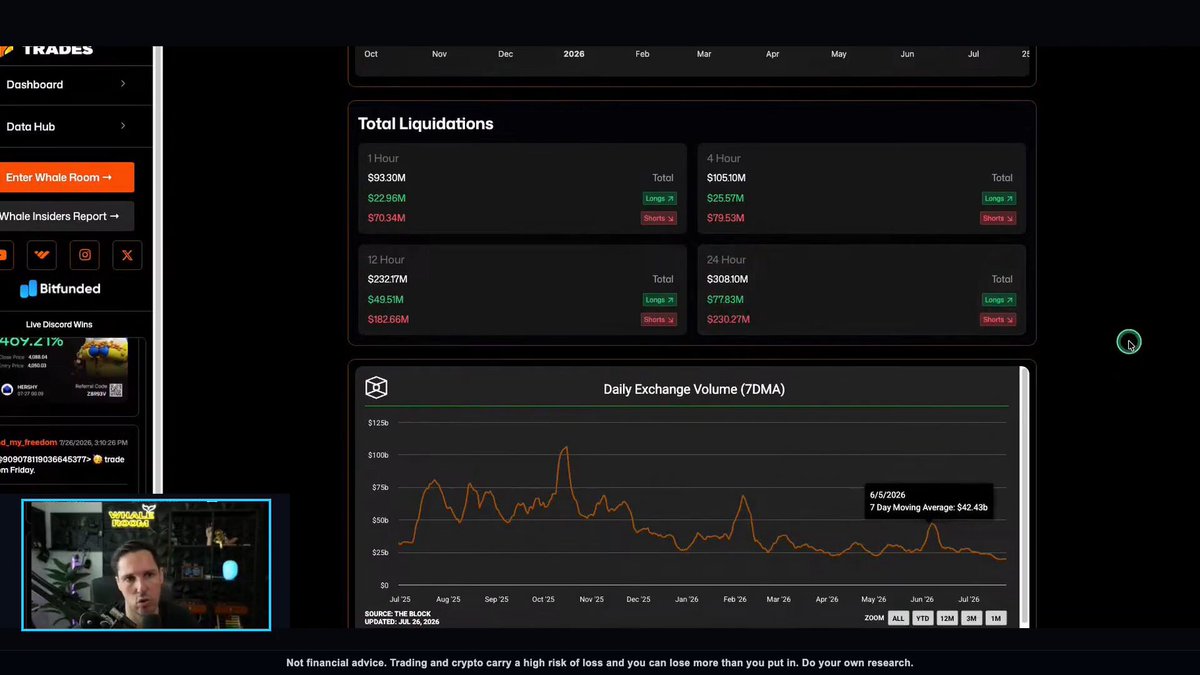This screenshot has height=675, width=1200.
Task: Set chart zoom to 3M
Action: click(971, 618)
